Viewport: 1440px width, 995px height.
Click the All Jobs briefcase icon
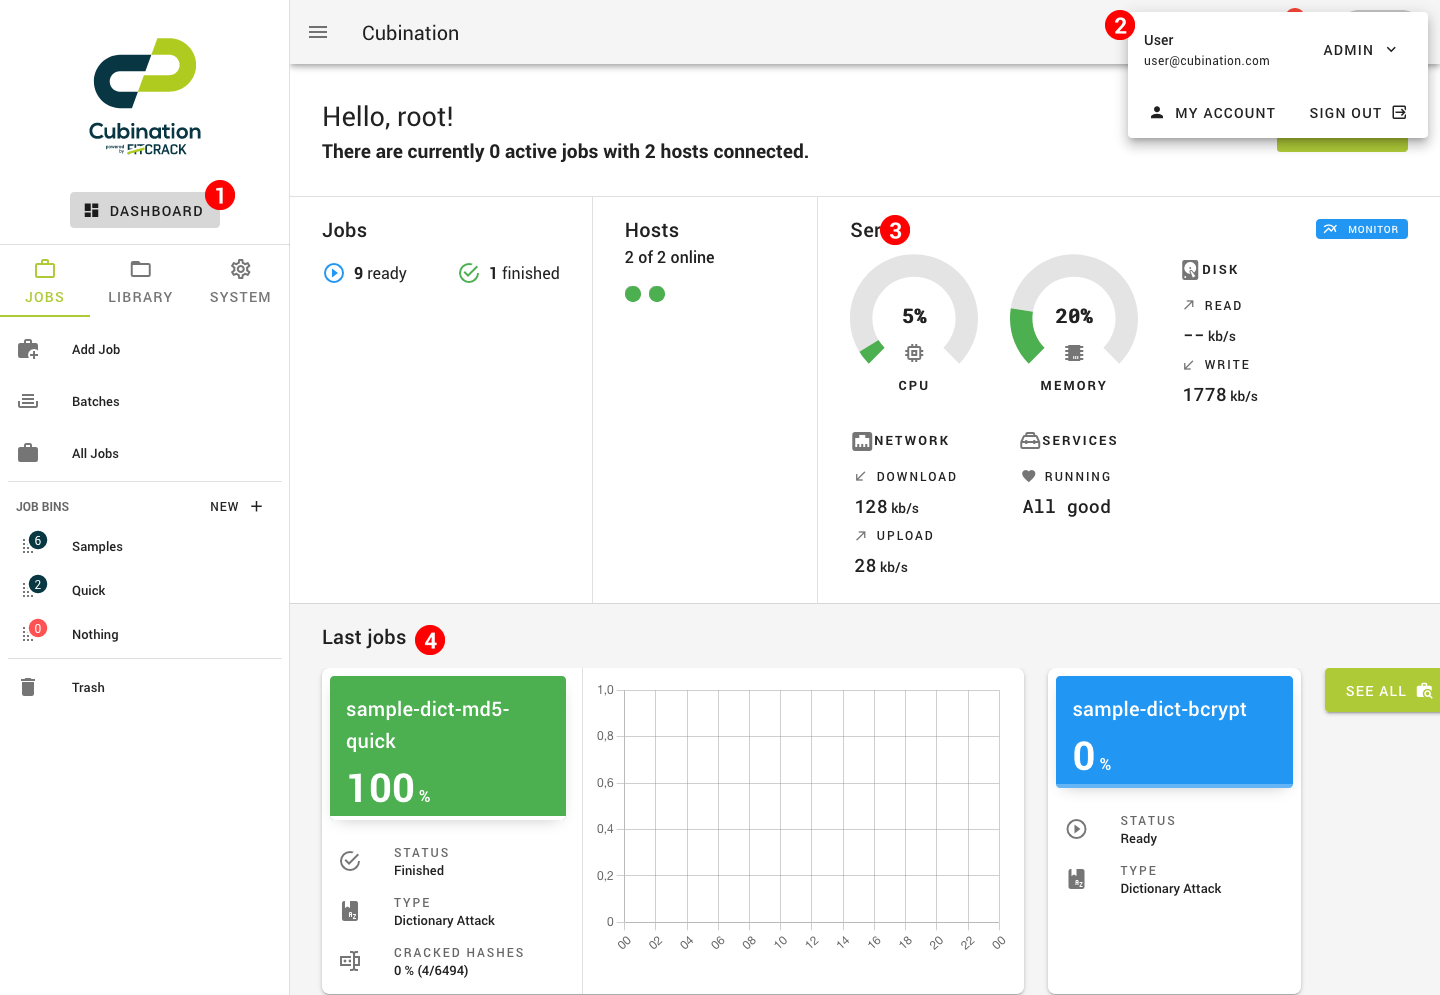(x=28, y=453)
